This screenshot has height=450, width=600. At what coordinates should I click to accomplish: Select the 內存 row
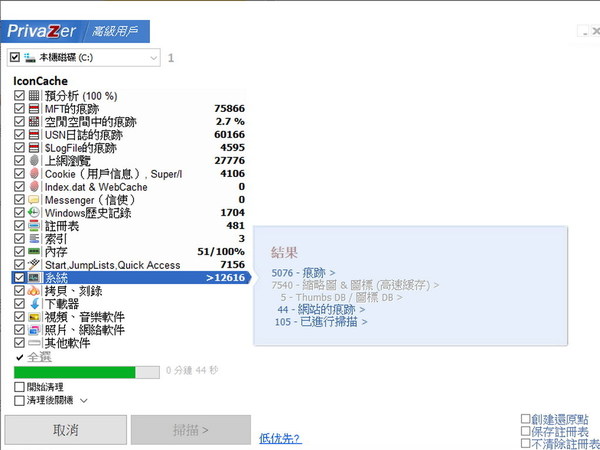129,252
